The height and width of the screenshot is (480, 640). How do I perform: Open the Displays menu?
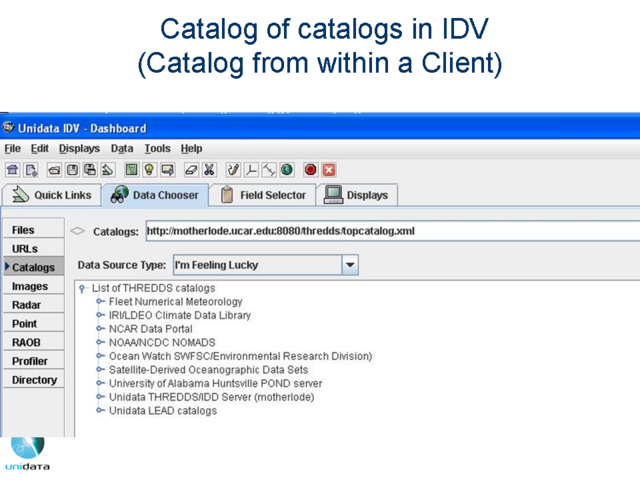click(x=79, y=148)
